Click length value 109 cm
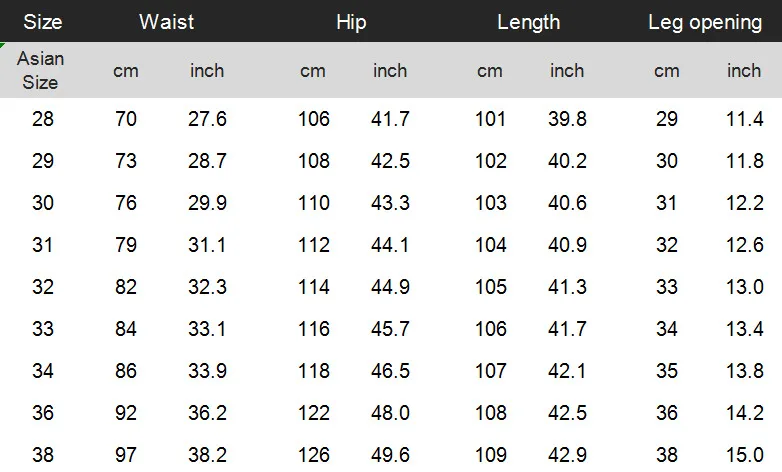This screenshot has width=782, height=472. [491, 455]
